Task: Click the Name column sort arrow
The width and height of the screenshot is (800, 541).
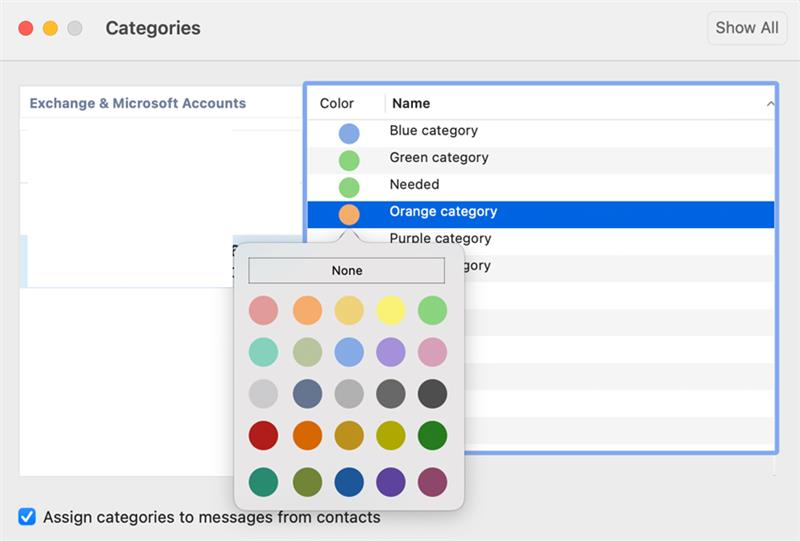Action: 770,104
